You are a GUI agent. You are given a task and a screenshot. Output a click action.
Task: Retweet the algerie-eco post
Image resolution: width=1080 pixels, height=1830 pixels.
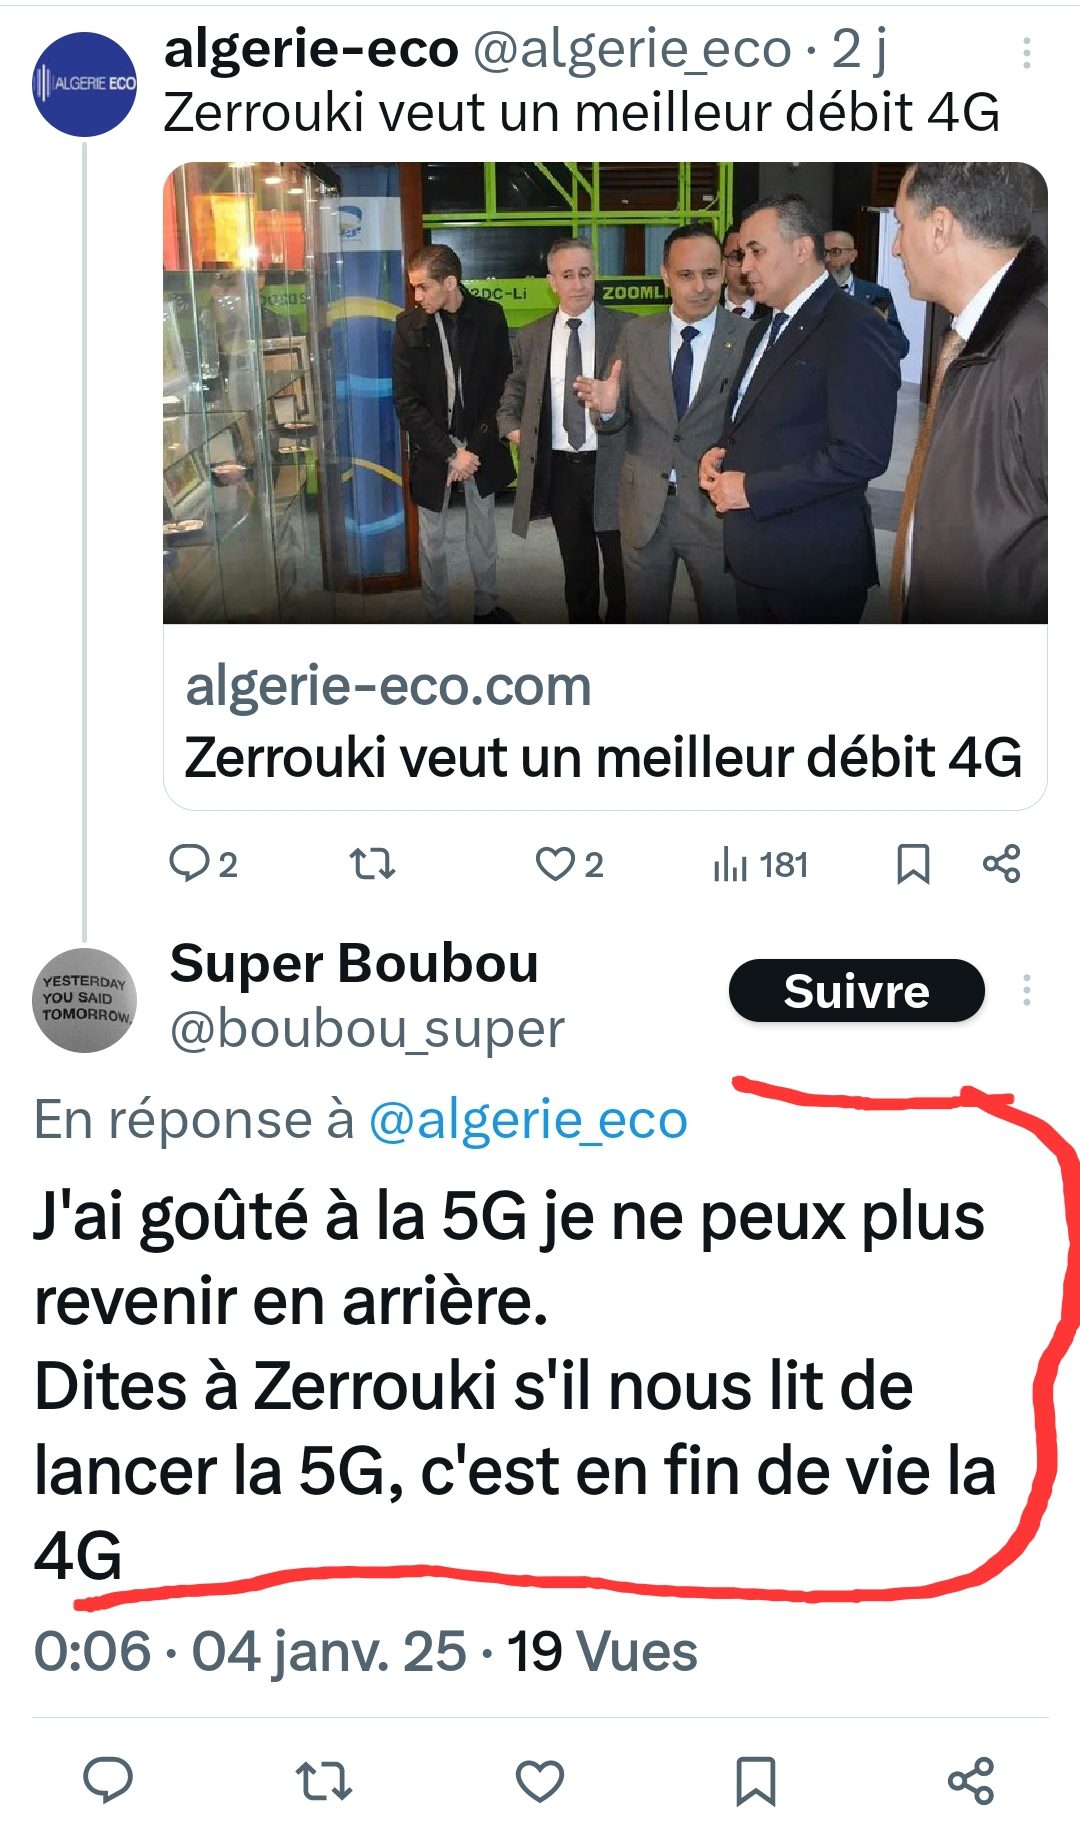click(x=372, y=864)
